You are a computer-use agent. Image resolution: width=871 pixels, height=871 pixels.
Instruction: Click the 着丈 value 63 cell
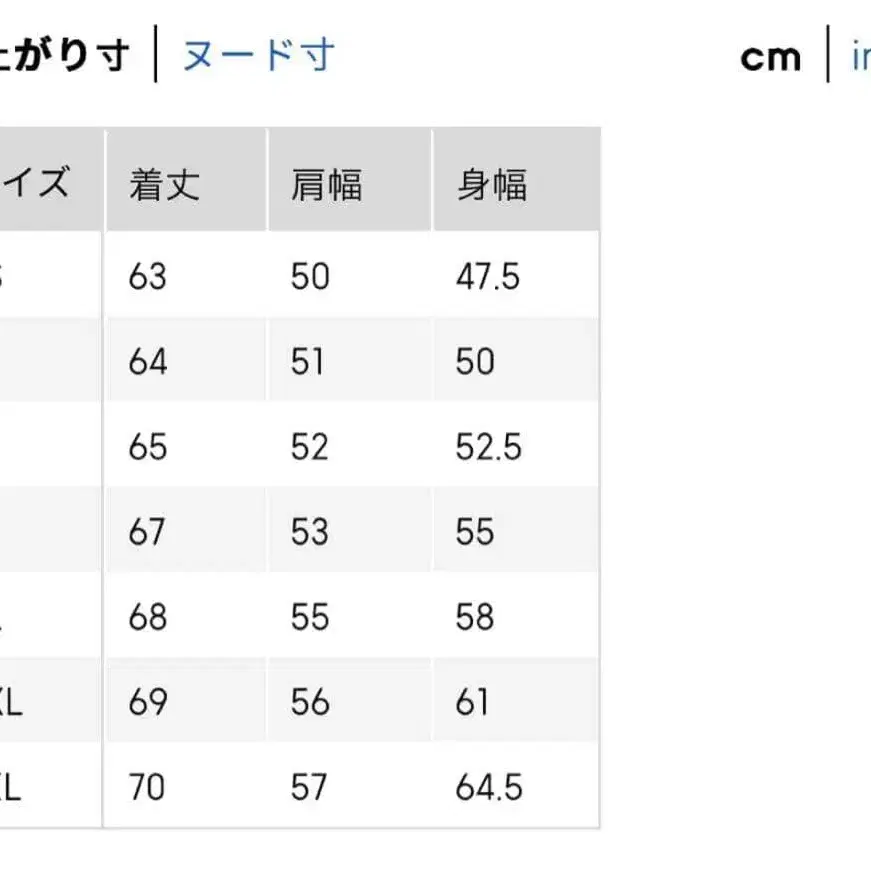[145, 276]
